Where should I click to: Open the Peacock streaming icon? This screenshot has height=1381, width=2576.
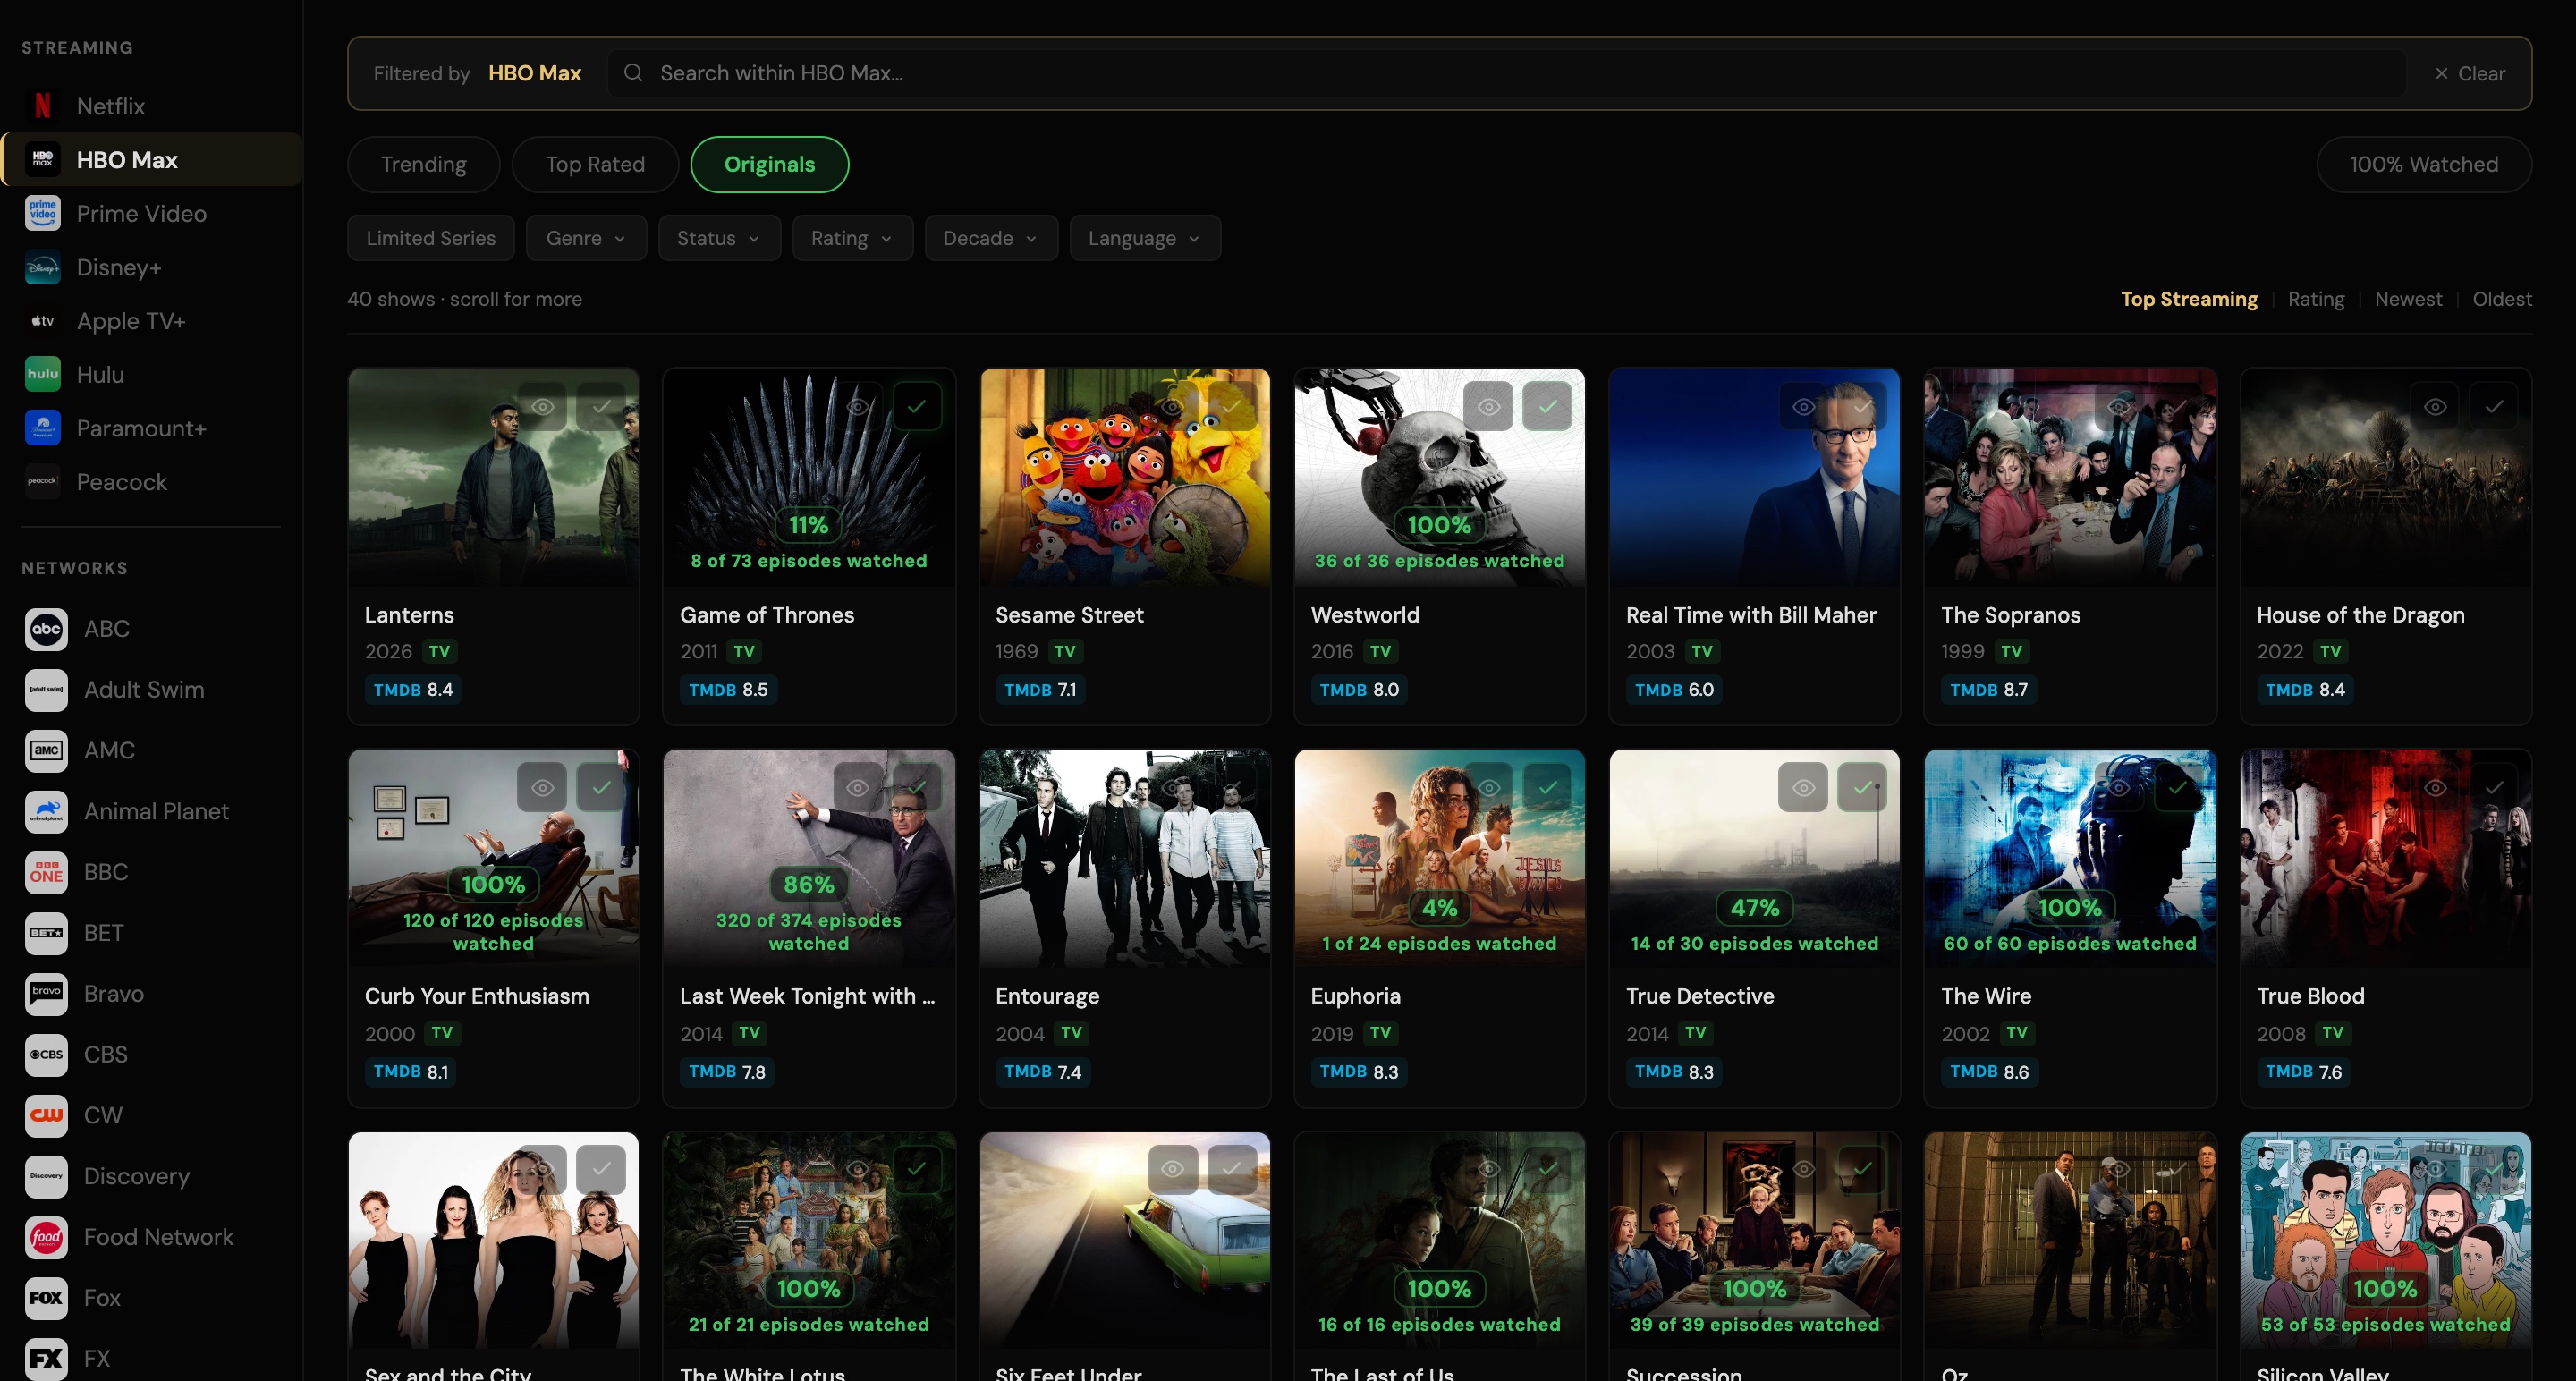pyautogui.click(x=43, y=482)
